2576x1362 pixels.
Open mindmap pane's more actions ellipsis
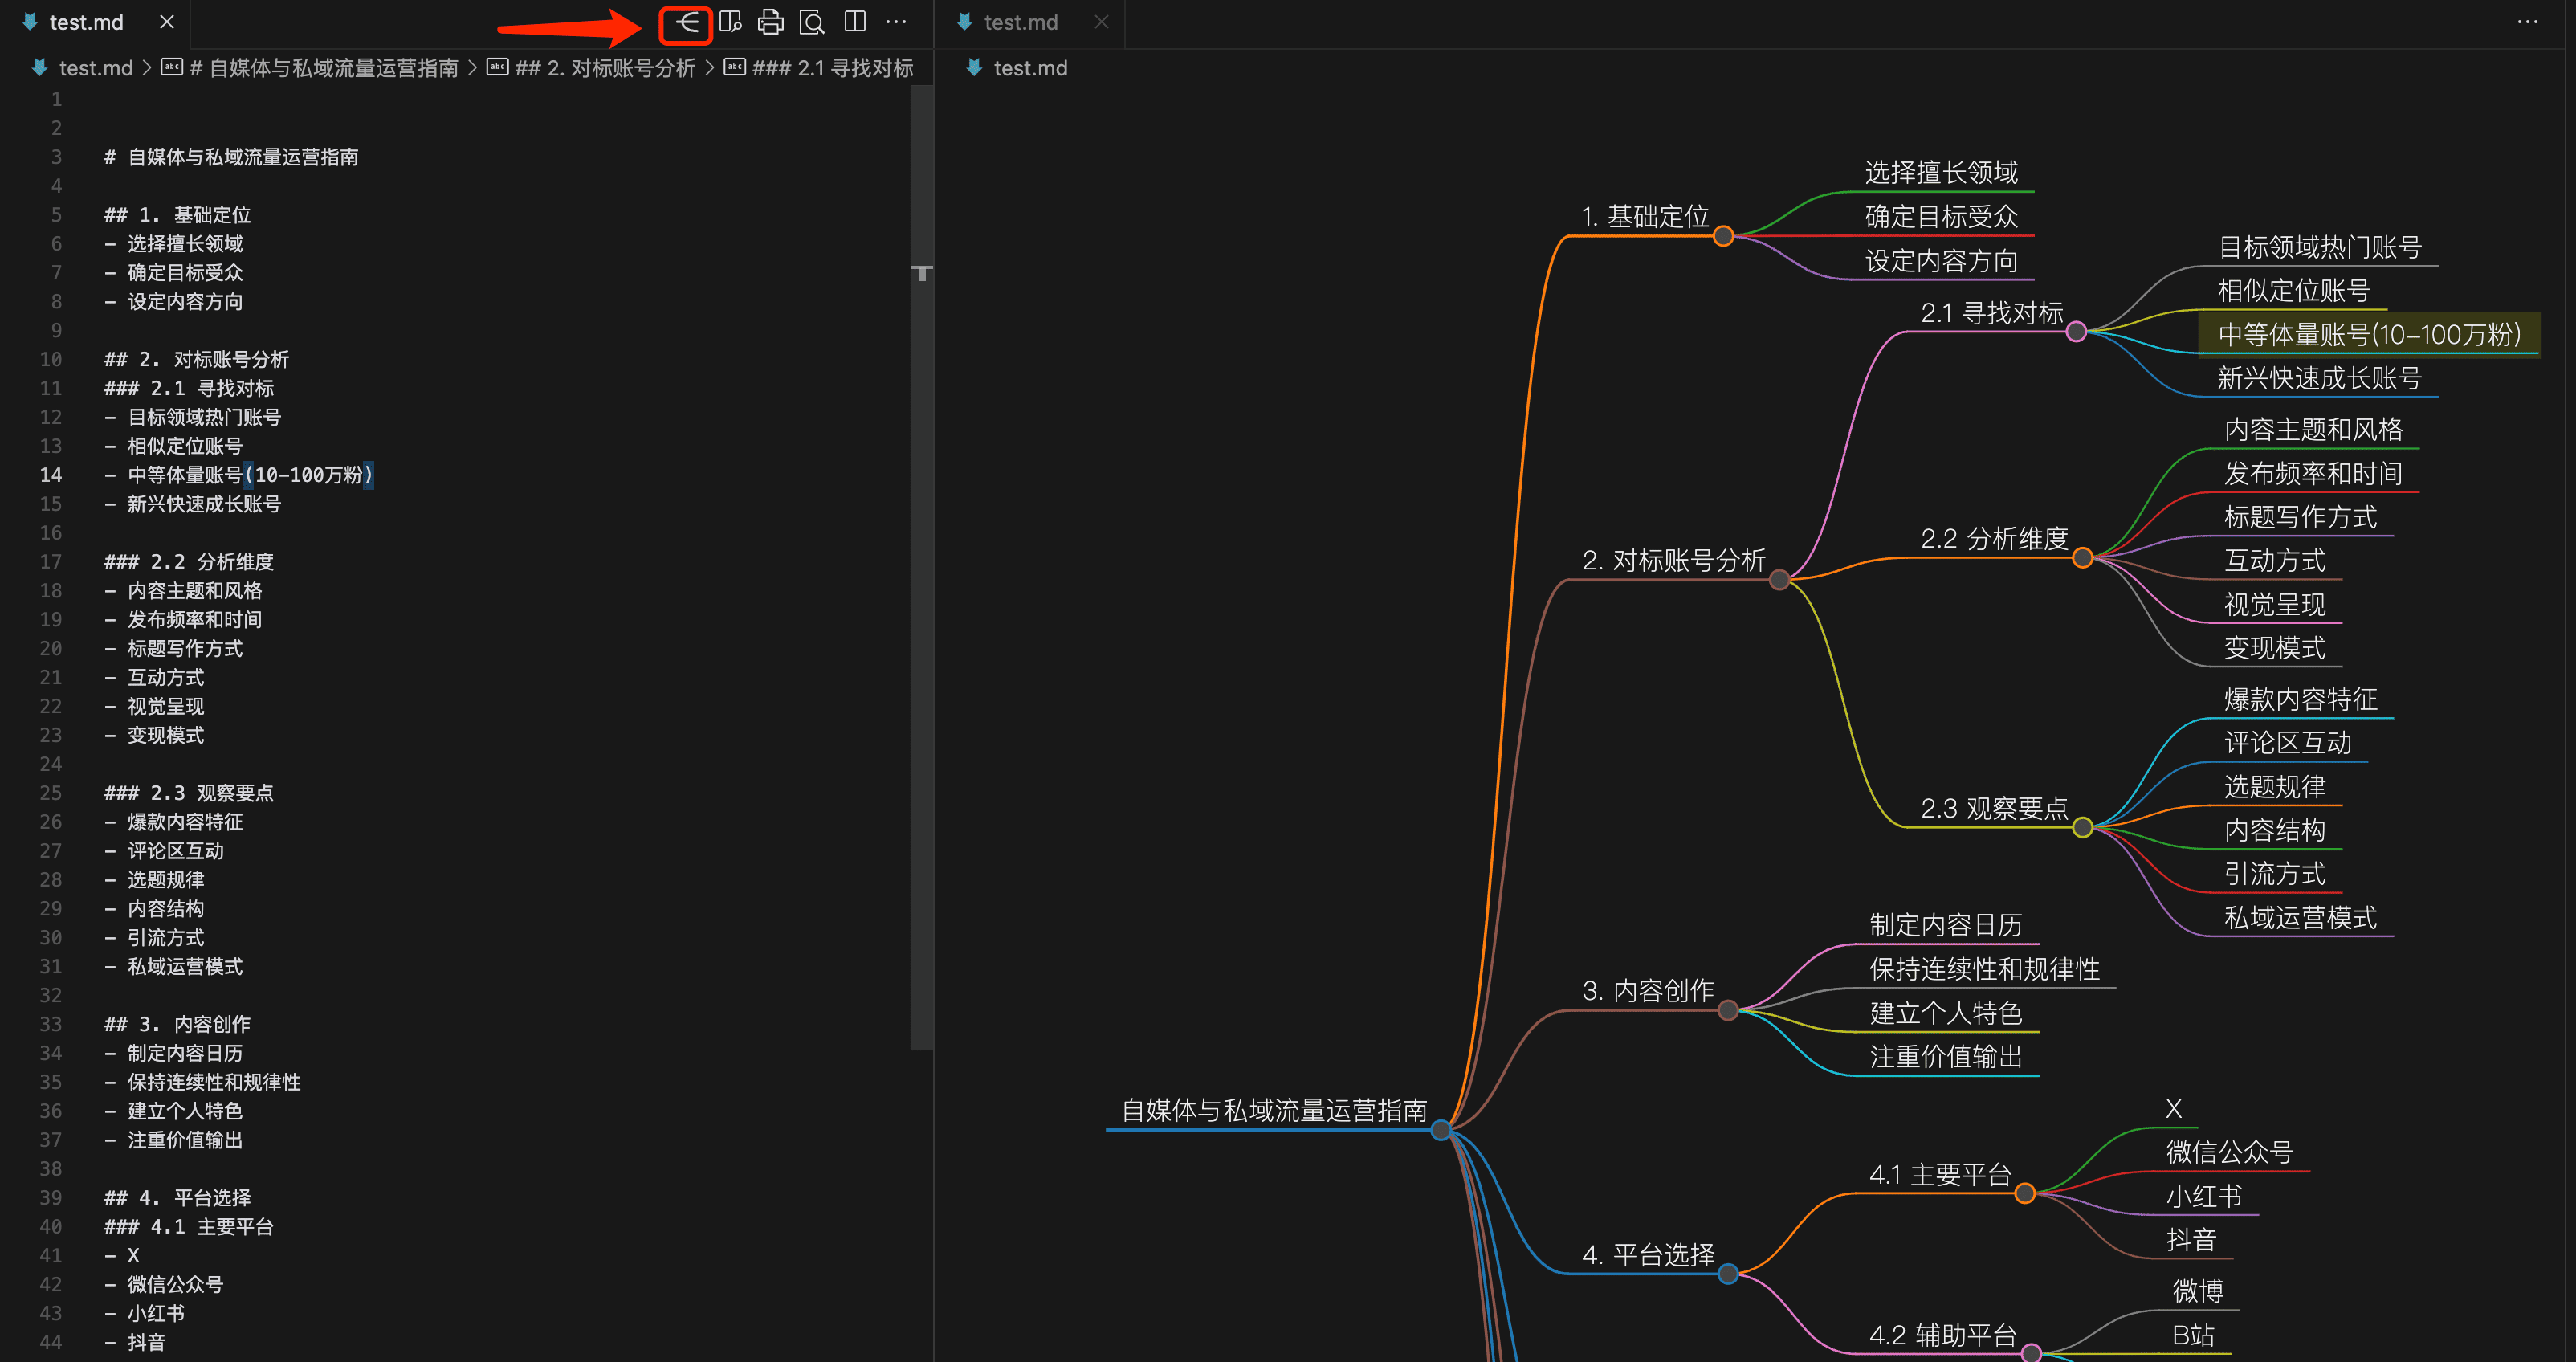tap(2527, 22)
